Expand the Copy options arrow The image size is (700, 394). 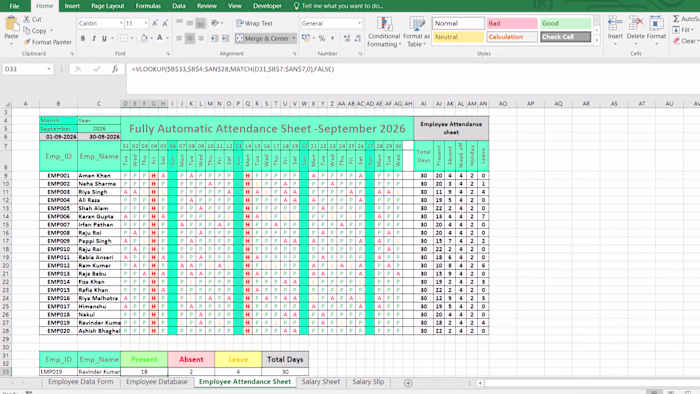pyautogui.click(x=51, y=31)
